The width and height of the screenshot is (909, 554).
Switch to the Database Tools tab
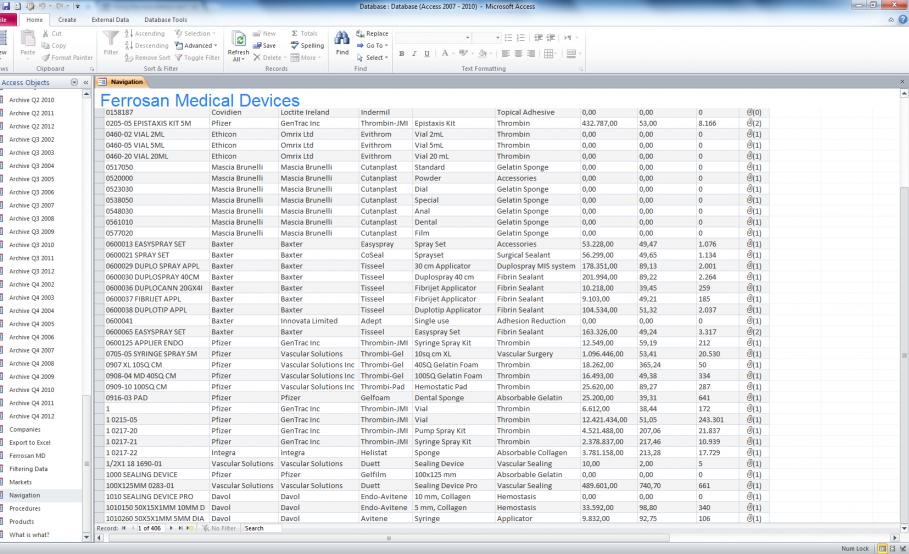pyautogui.click(x=165, y=20)
